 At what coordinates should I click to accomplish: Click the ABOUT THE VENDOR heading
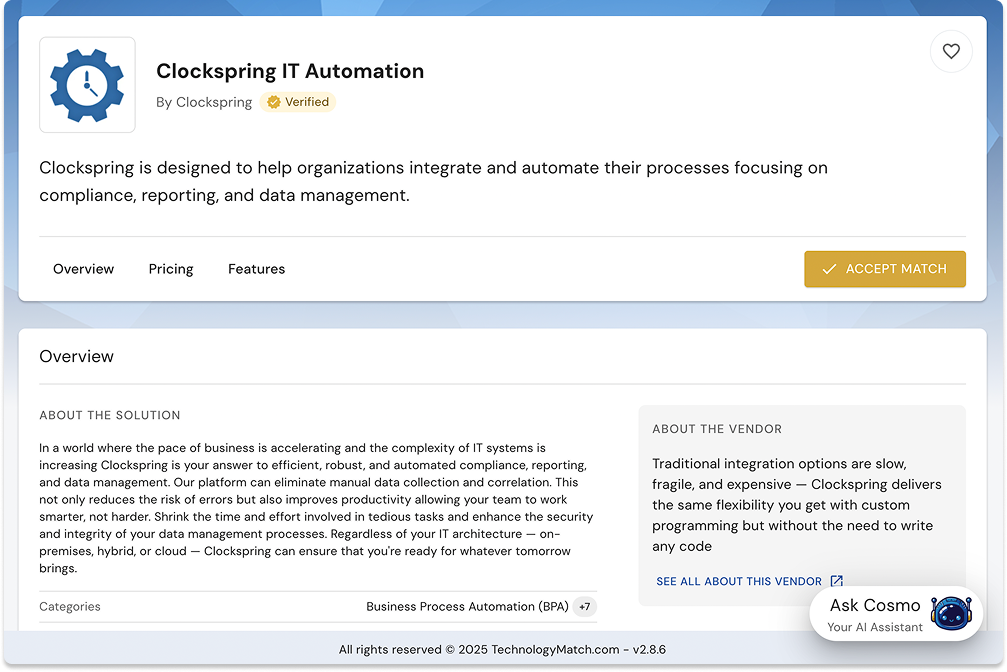[x=717, y=429]
